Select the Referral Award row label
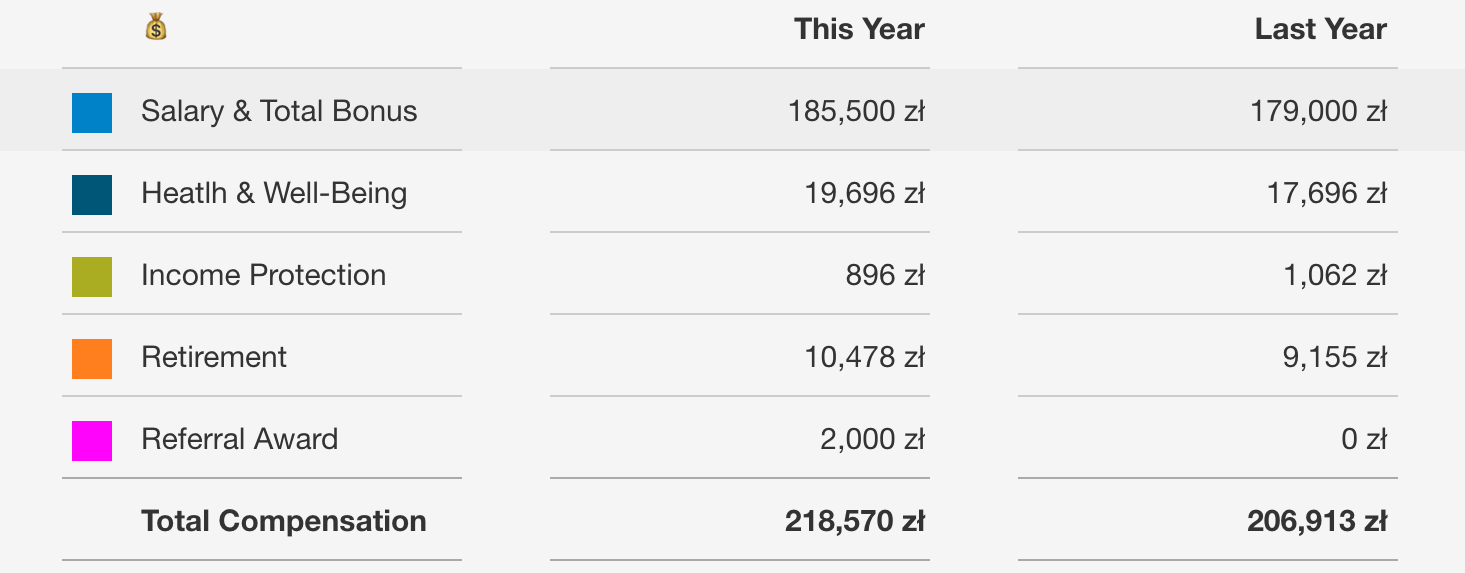Image resolution: width=1465 pixels, height=573 pixels. [240, 439]
